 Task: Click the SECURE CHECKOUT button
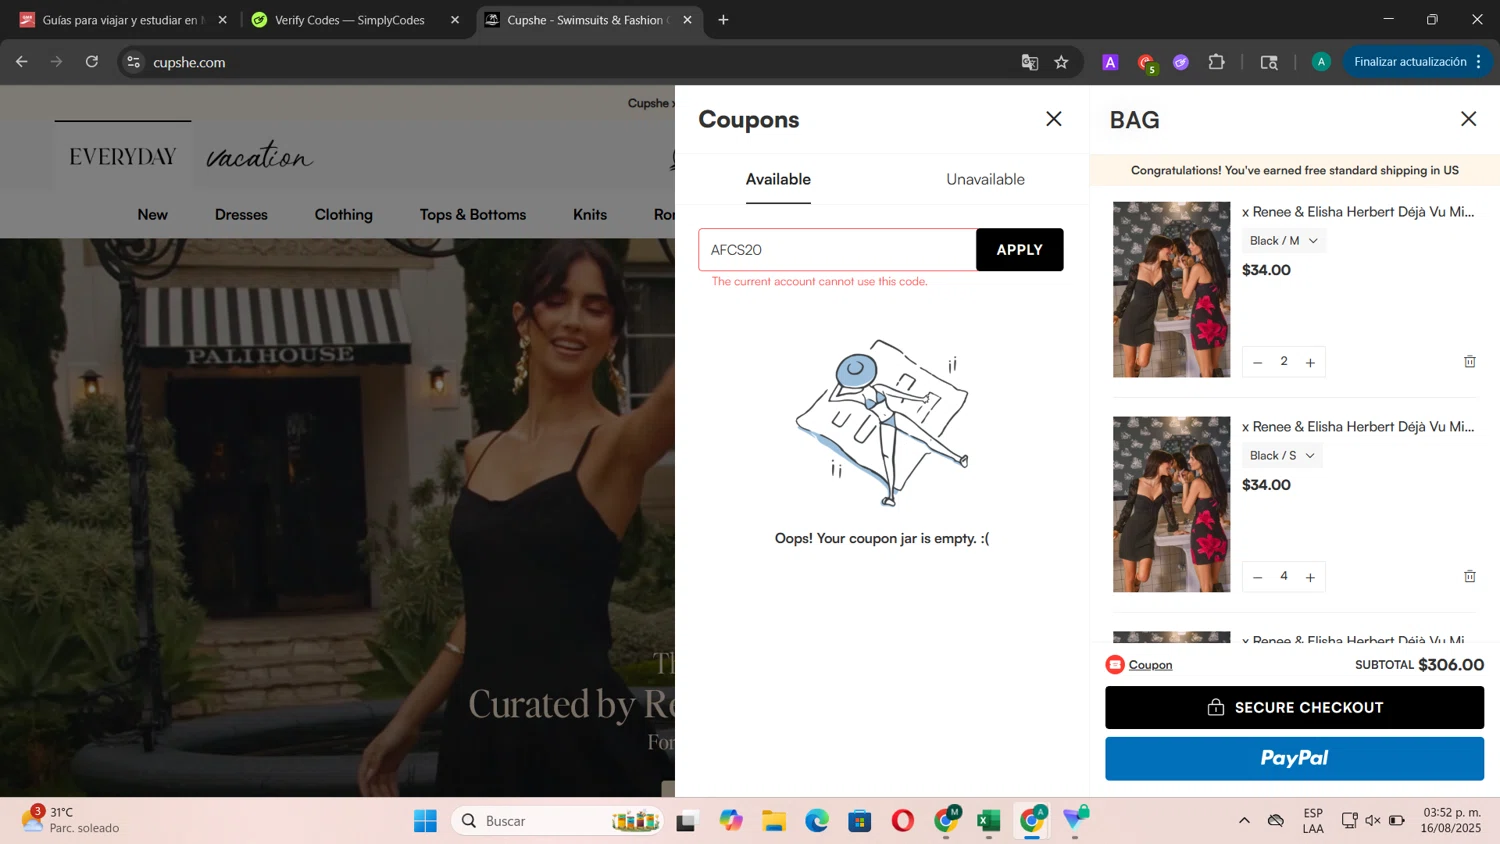(x=1294, y=708)
